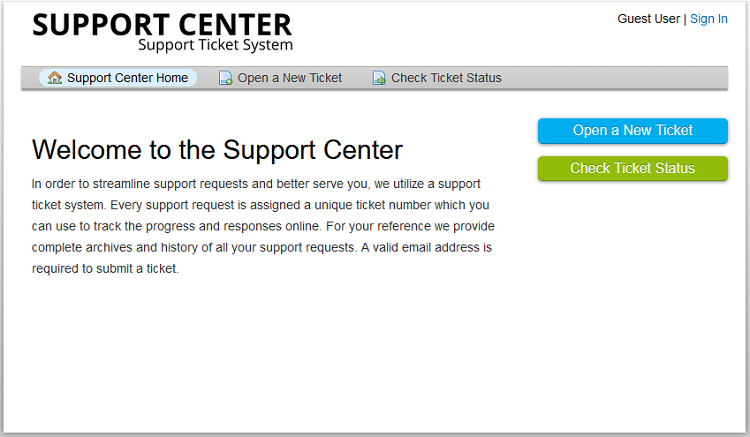Click the Guest User label

(x=649, y=19)
